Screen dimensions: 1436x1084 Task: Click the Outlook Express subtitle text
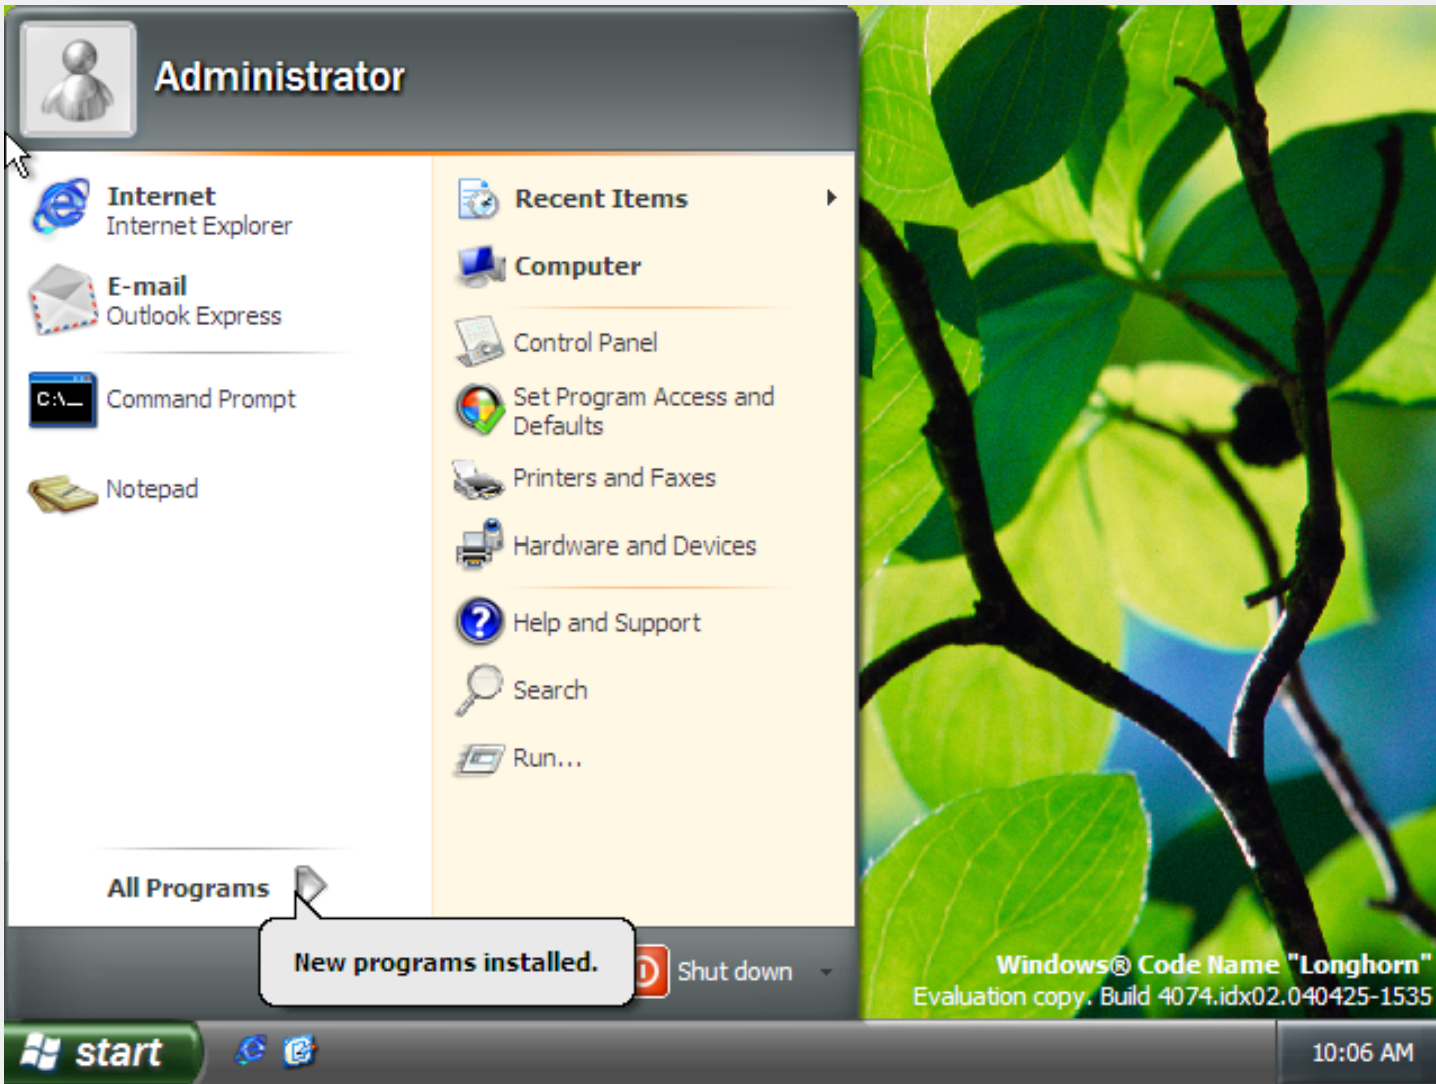coord(194,316)
